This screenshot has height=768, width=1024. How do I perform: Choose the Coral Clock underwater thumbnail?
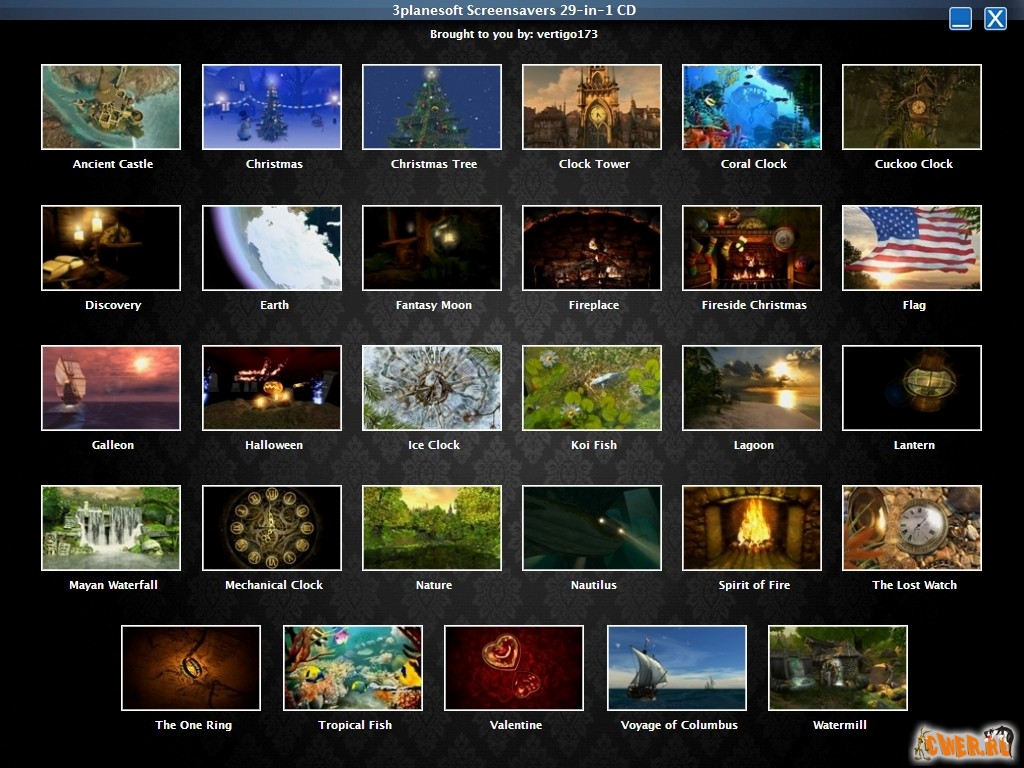751,107
